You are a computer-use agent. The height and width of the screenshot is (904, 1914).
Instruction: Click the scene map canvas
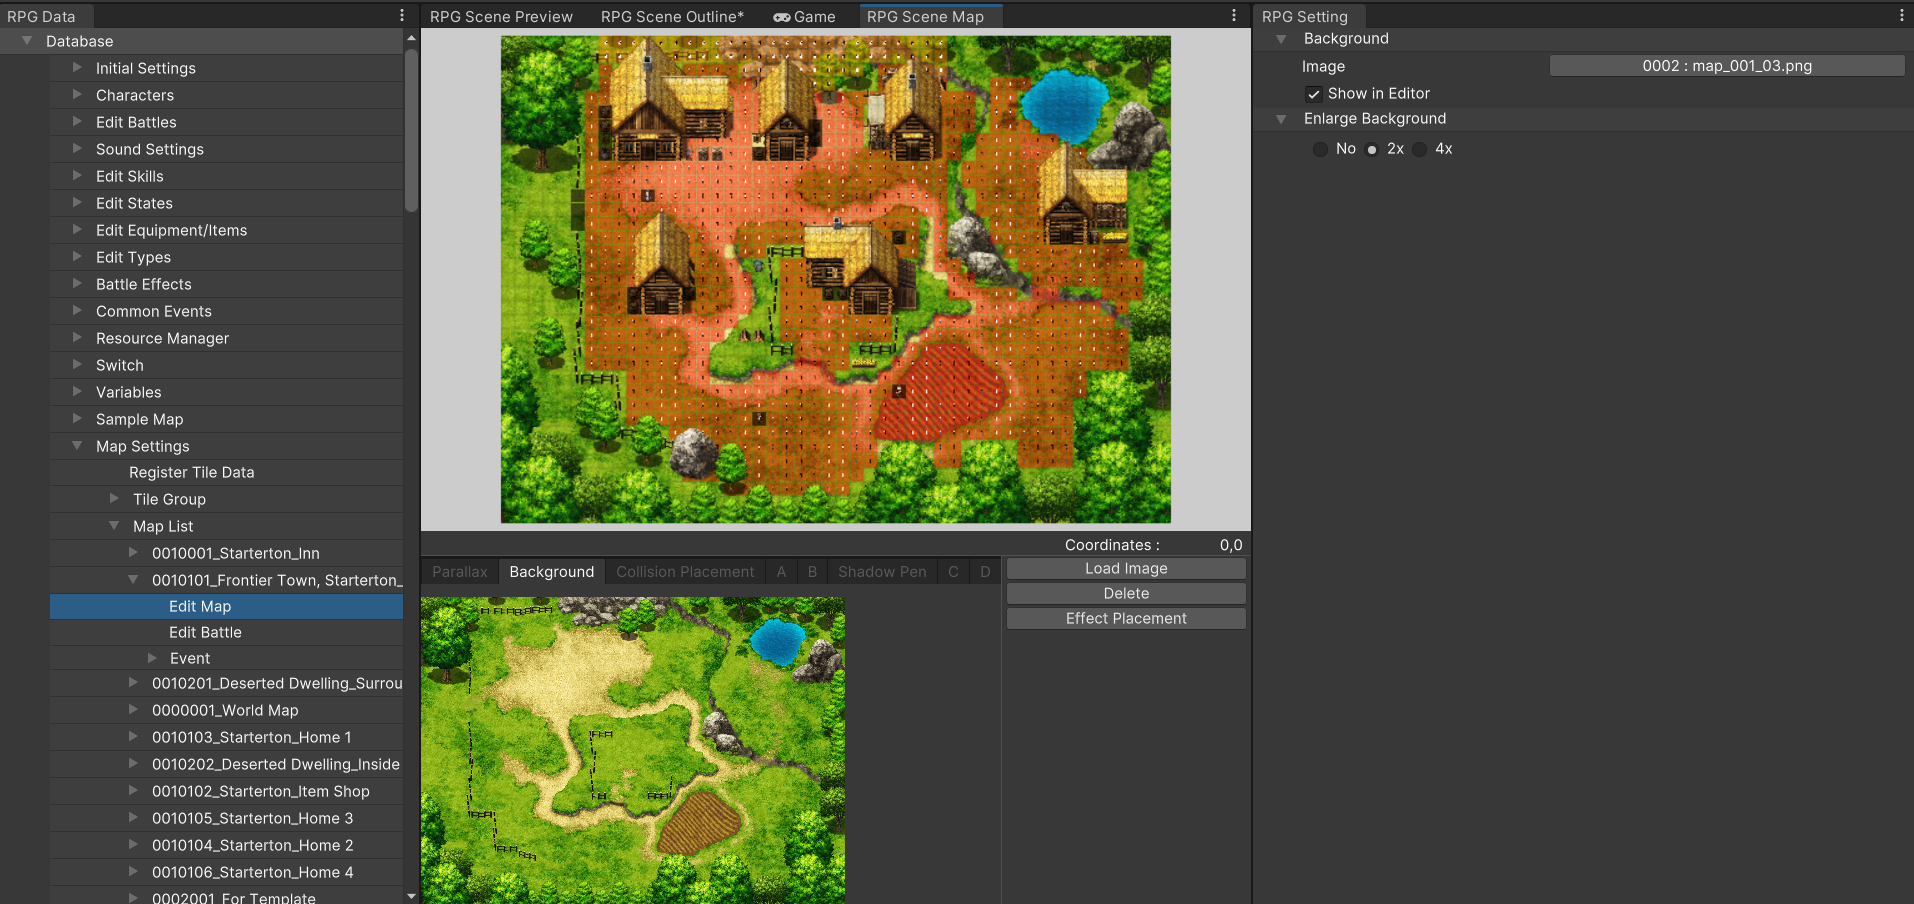point(835,279)
